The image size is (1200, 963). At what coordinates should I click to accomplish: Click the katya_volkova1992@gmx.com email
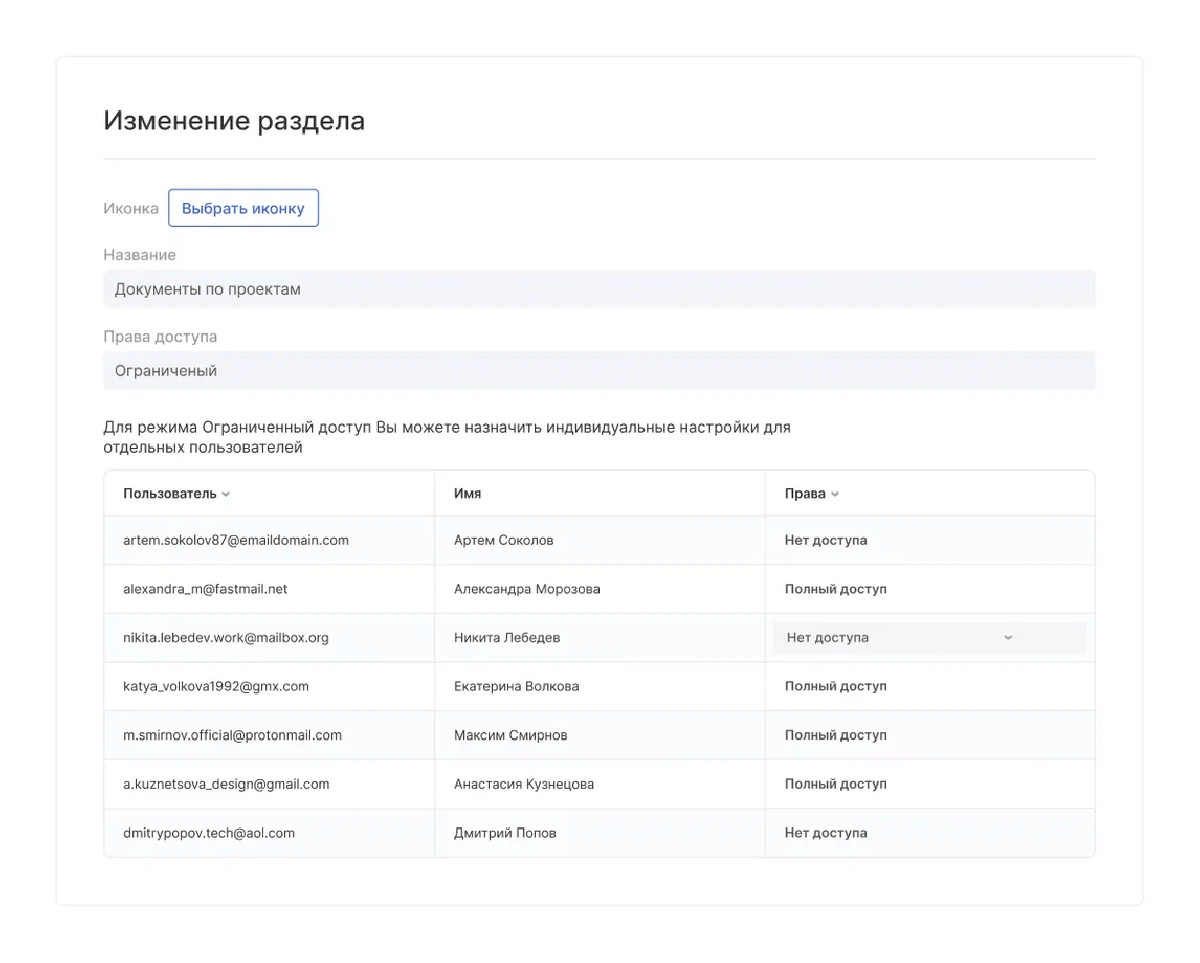(216, 686)
